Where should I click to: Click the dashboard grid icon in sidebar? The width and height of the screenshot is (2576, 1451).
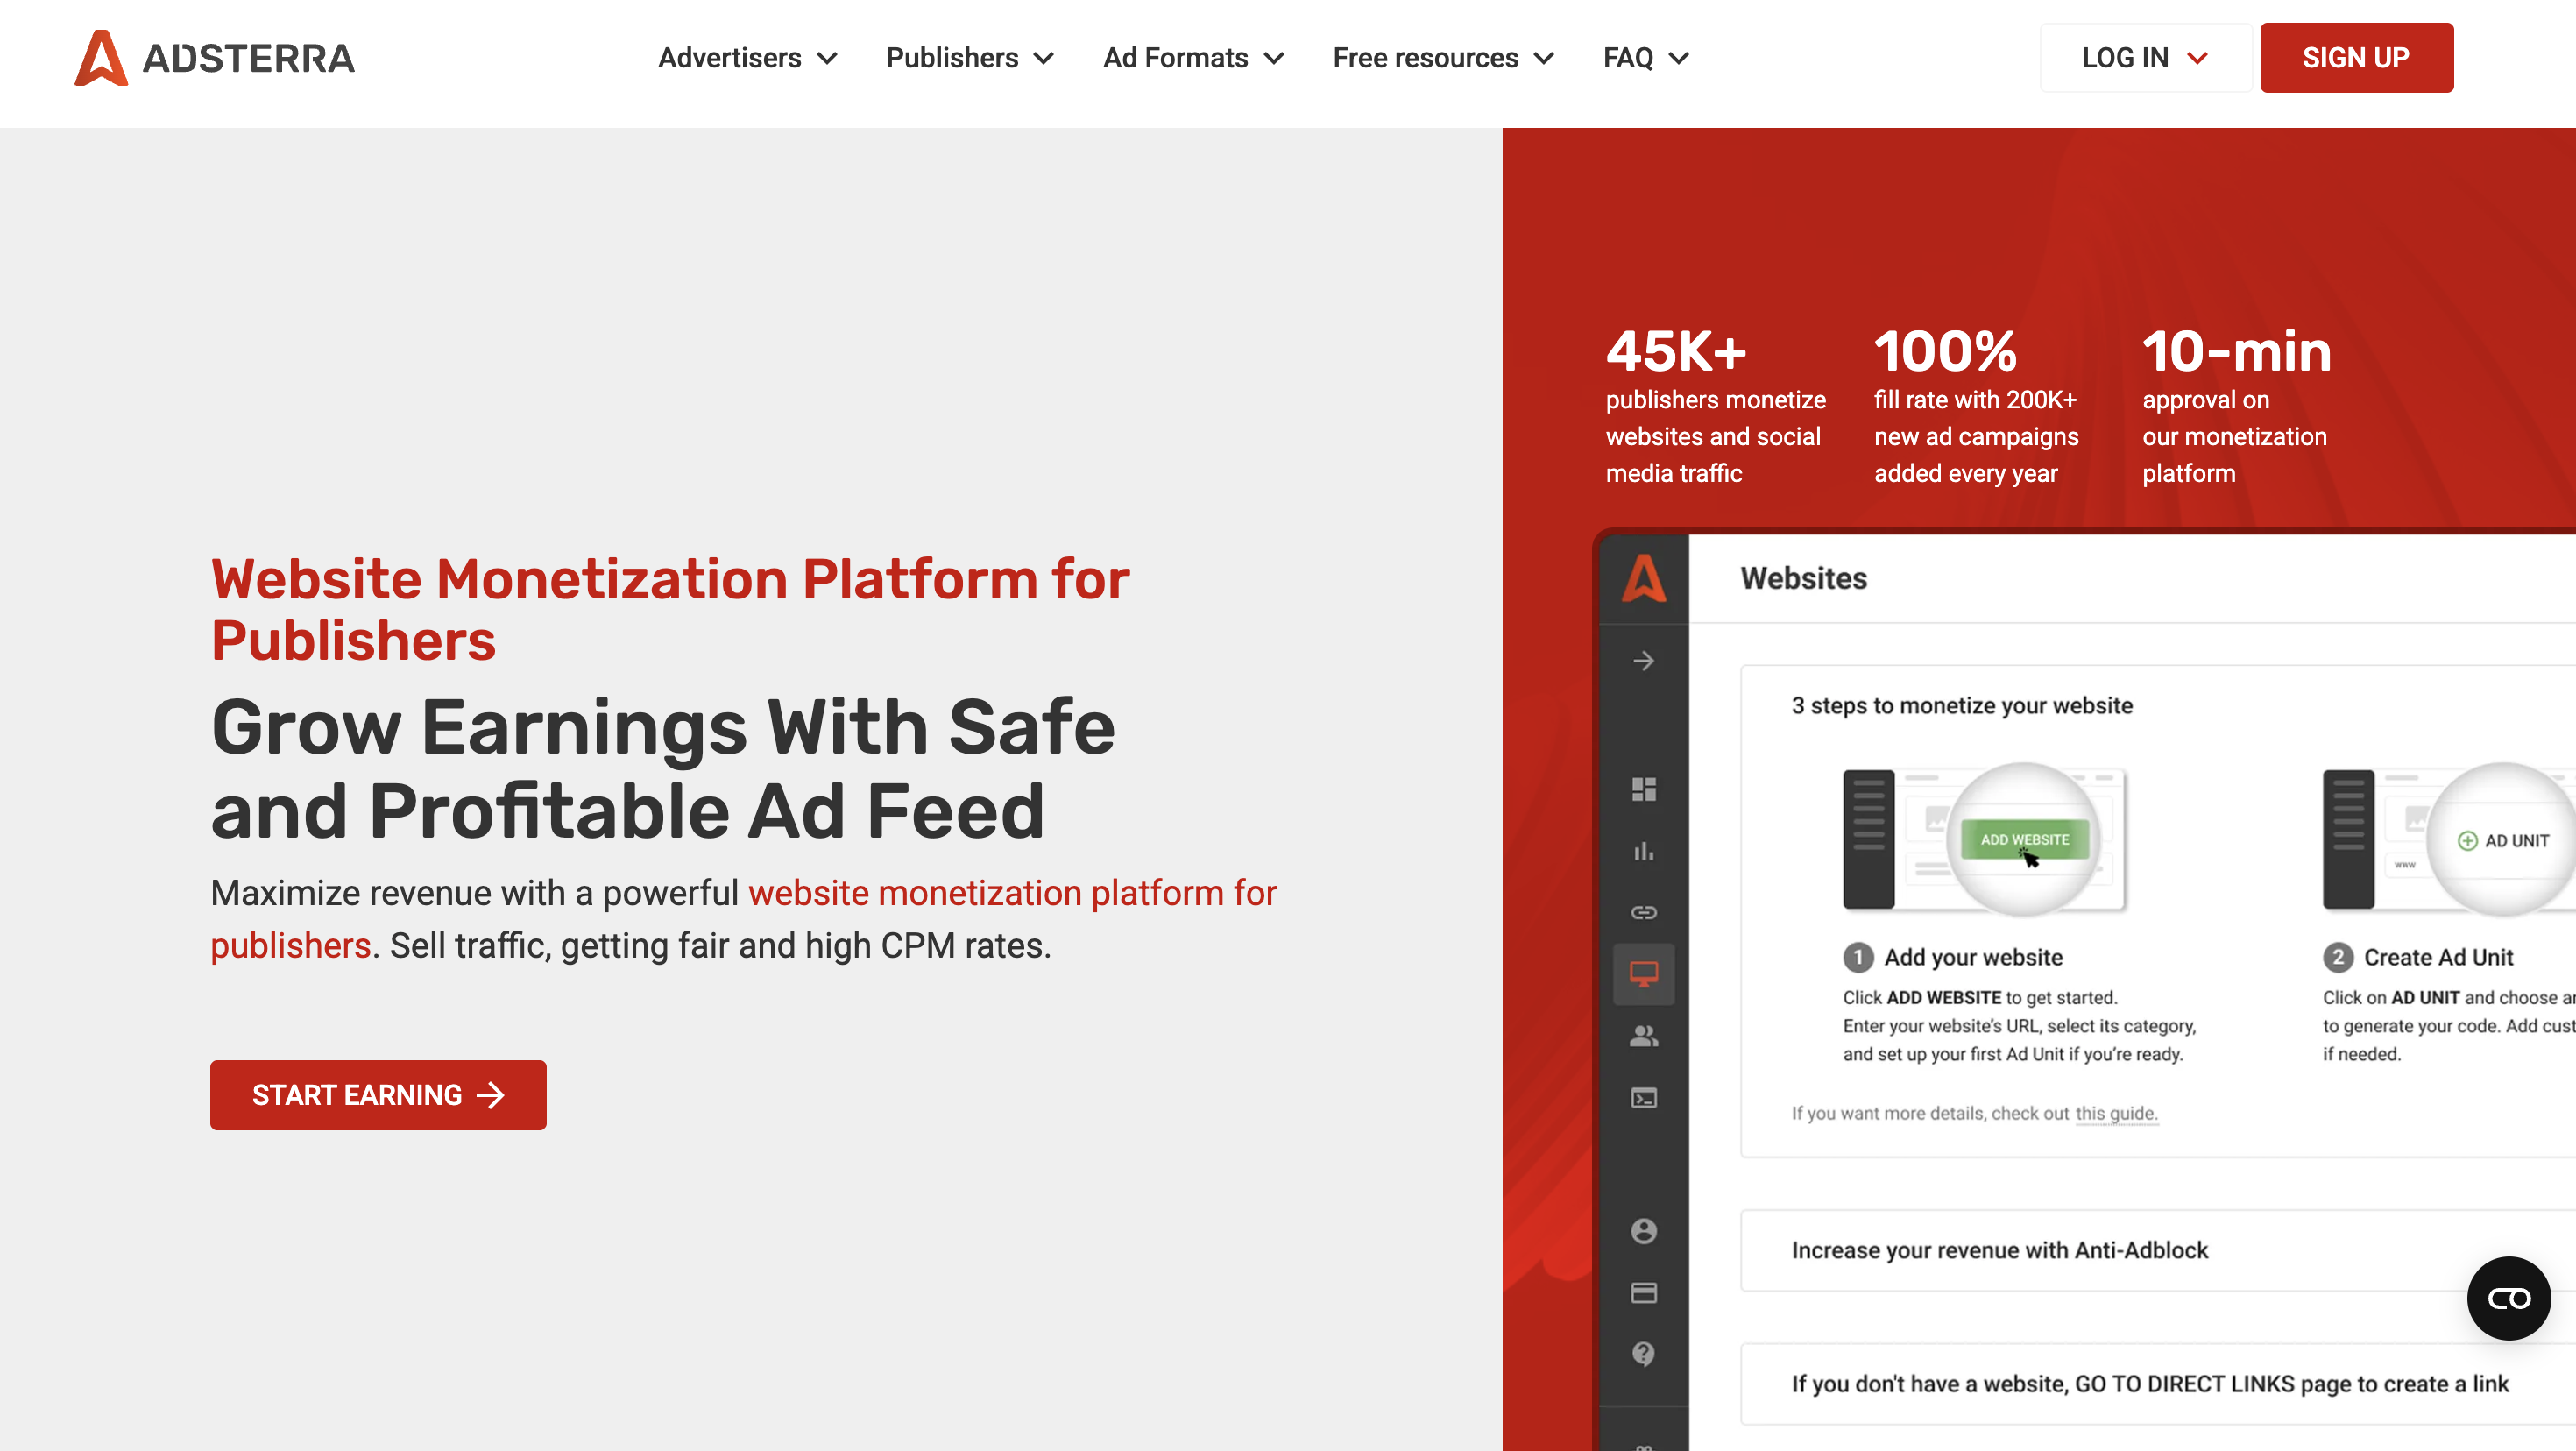pyautogui.click(x=1643, y=789)
